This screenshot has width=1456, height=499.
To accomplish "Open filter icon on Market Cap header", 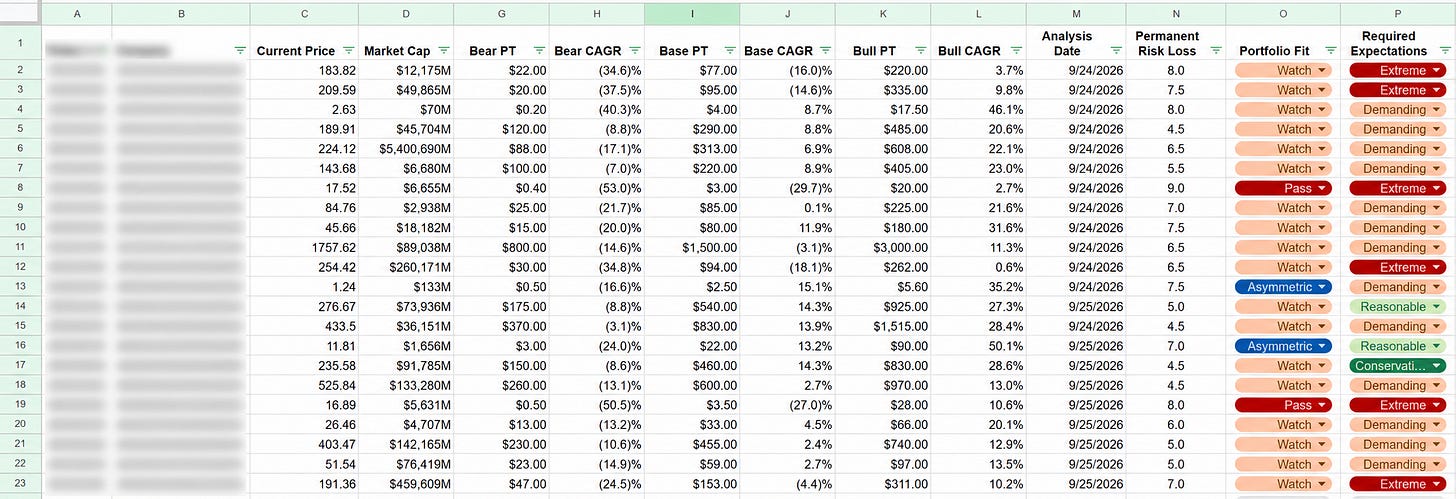I will point(443,50).
